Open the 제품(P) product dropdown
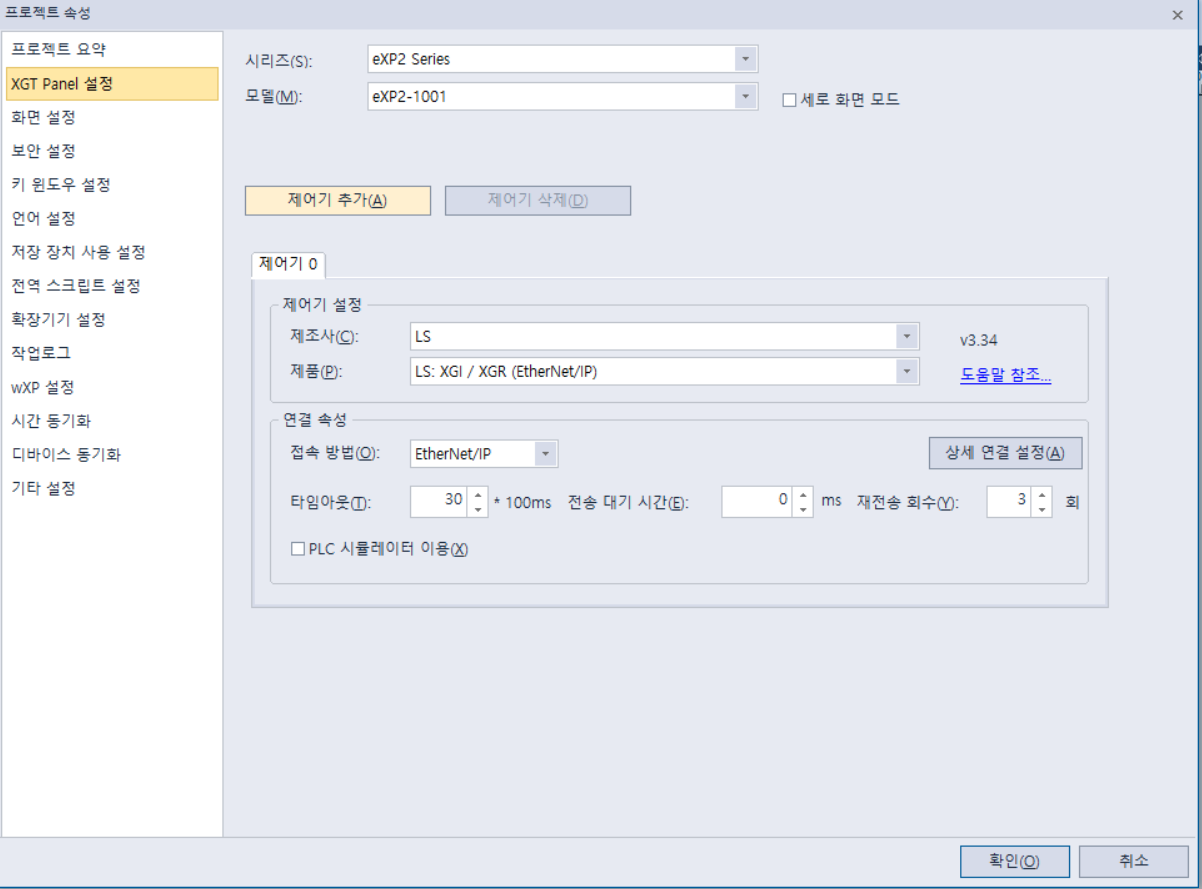The height and width of the screenshot is (889, 1202). click(908, 371)
